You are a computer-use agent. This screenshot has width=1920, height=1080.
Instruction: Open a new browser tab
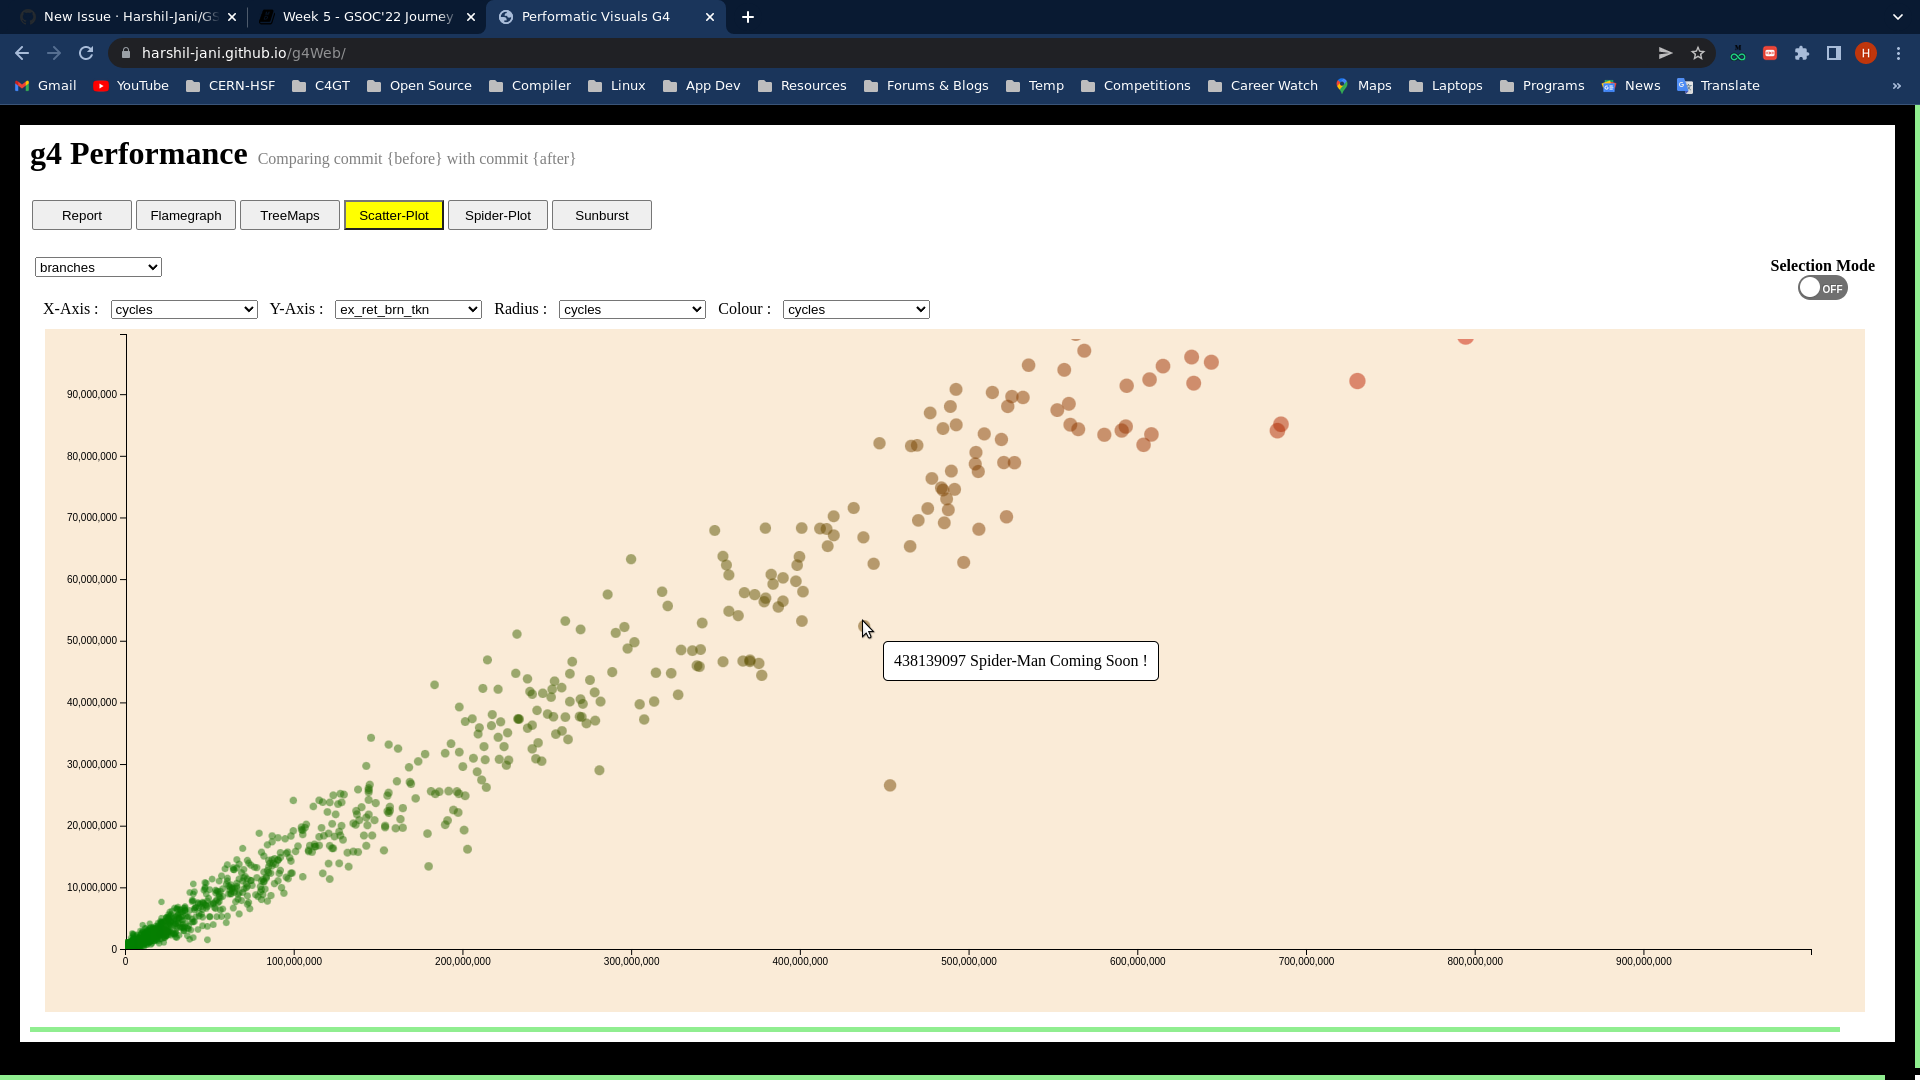[748, 17]
